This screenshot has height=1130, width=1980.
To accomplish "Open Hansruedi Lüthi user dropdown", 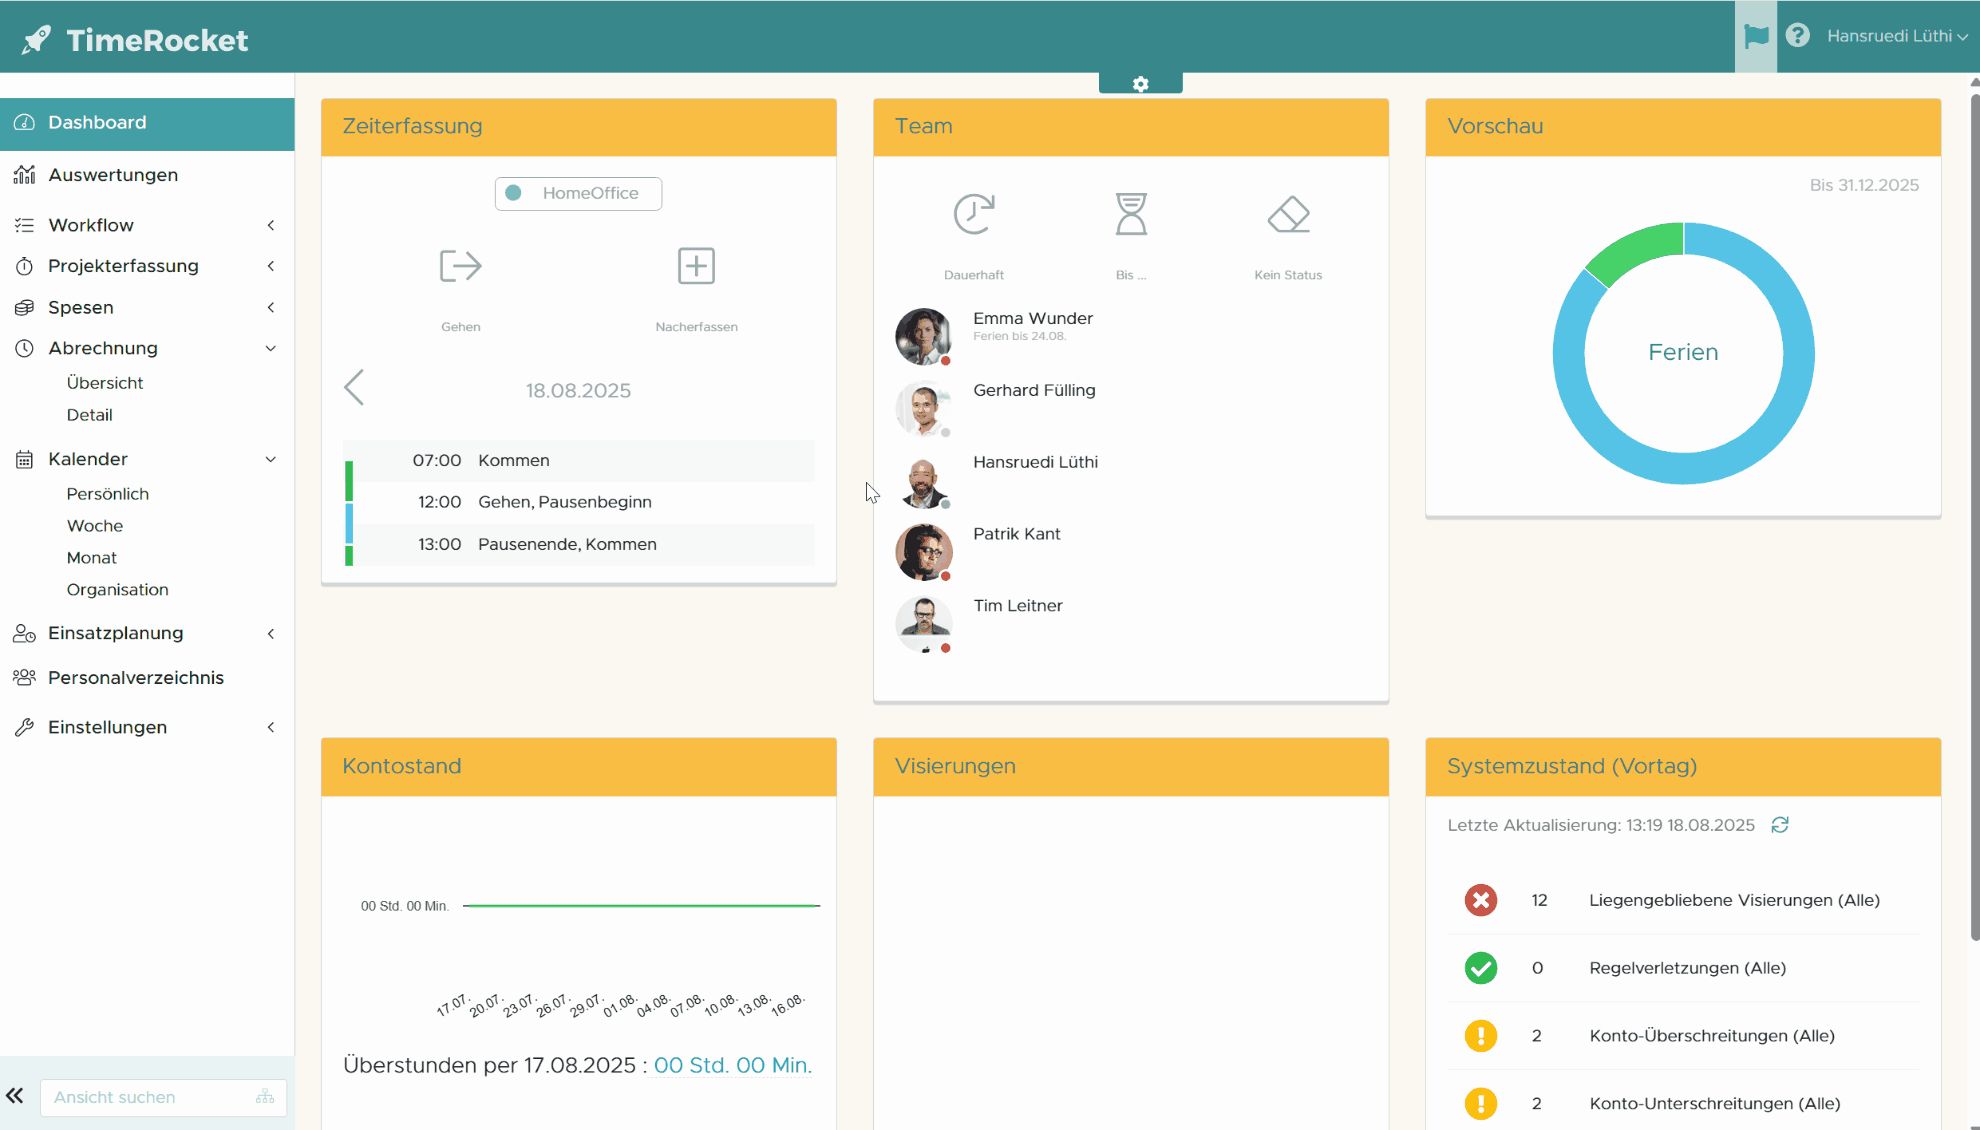I will click(1896, 36).
